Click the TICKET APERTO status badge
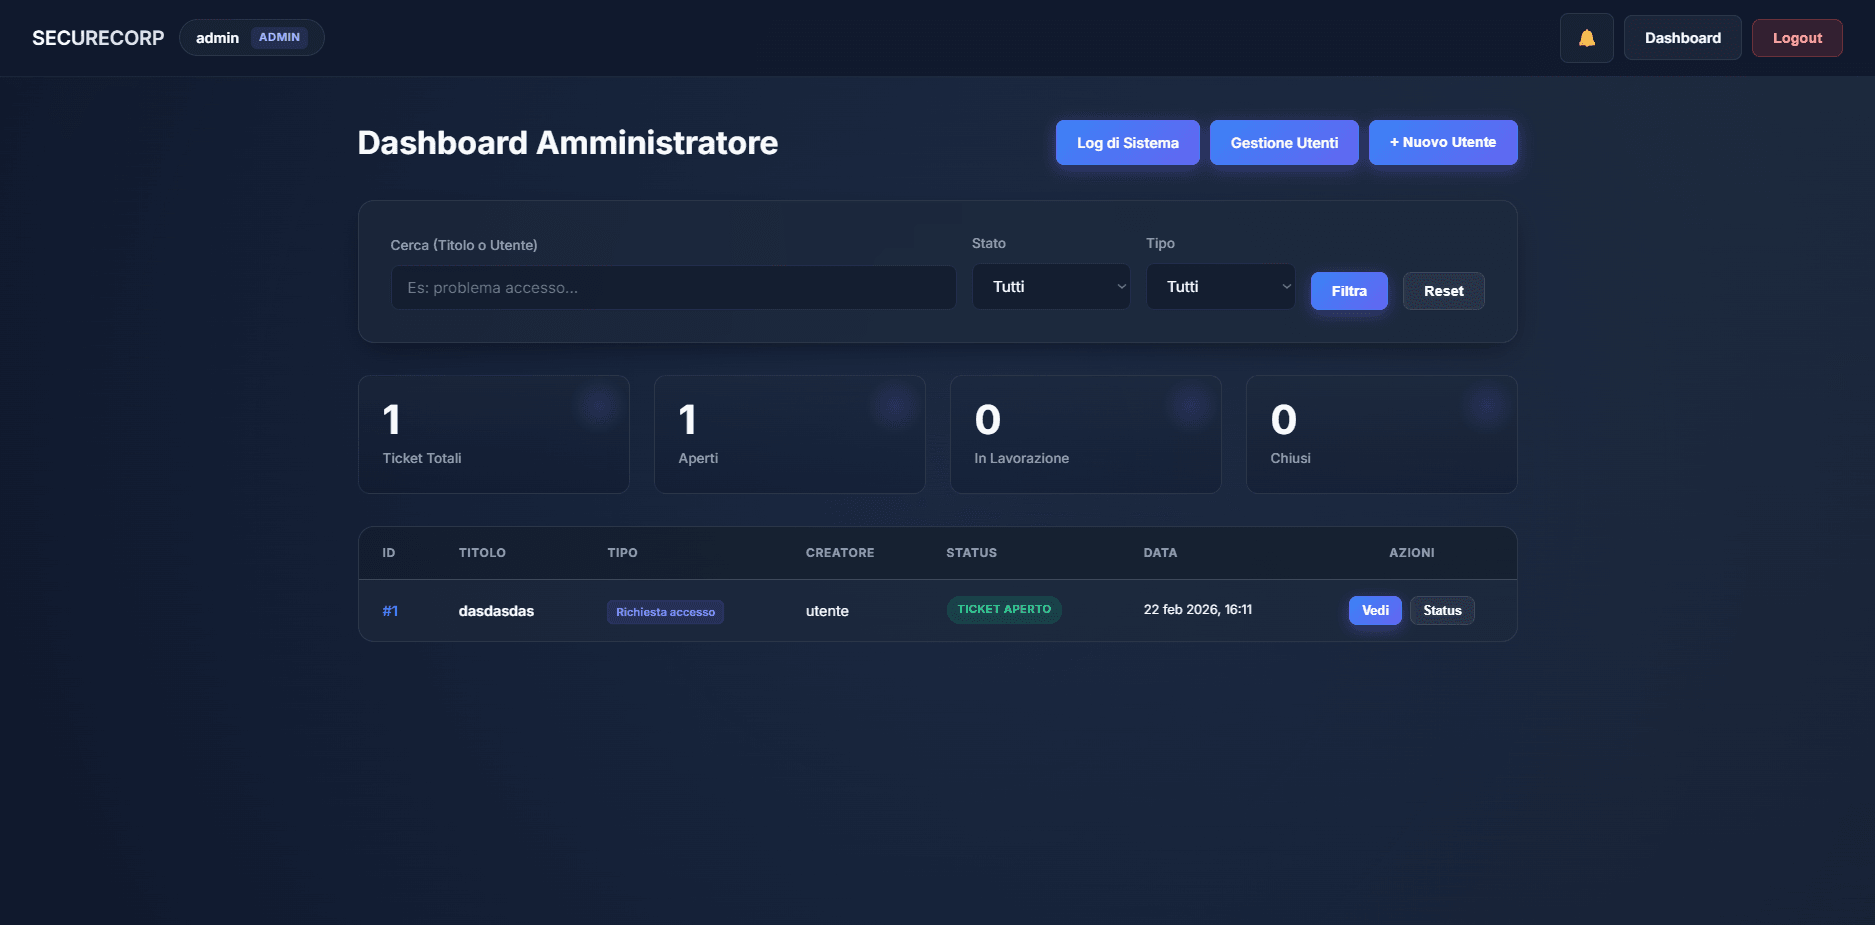This screenshot has width=1875, height=925. tap(1004, 609)
